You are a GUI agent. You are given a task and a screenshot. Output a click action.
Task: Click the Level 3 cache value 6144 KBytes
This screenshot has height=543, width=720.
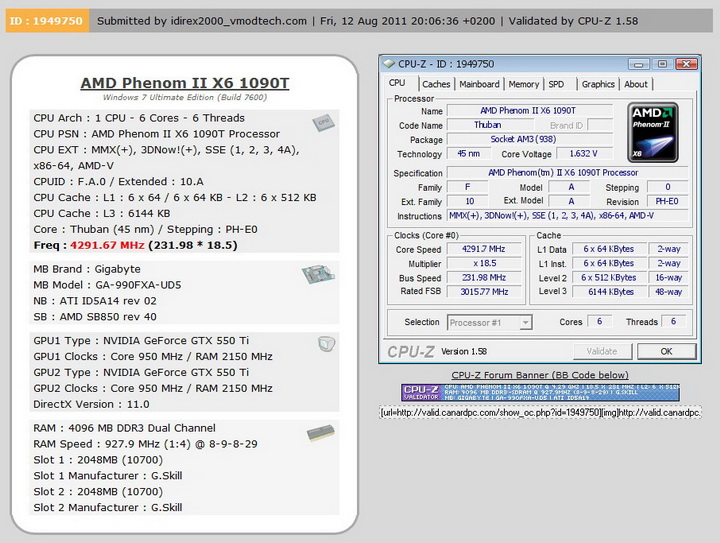[610, 291]
